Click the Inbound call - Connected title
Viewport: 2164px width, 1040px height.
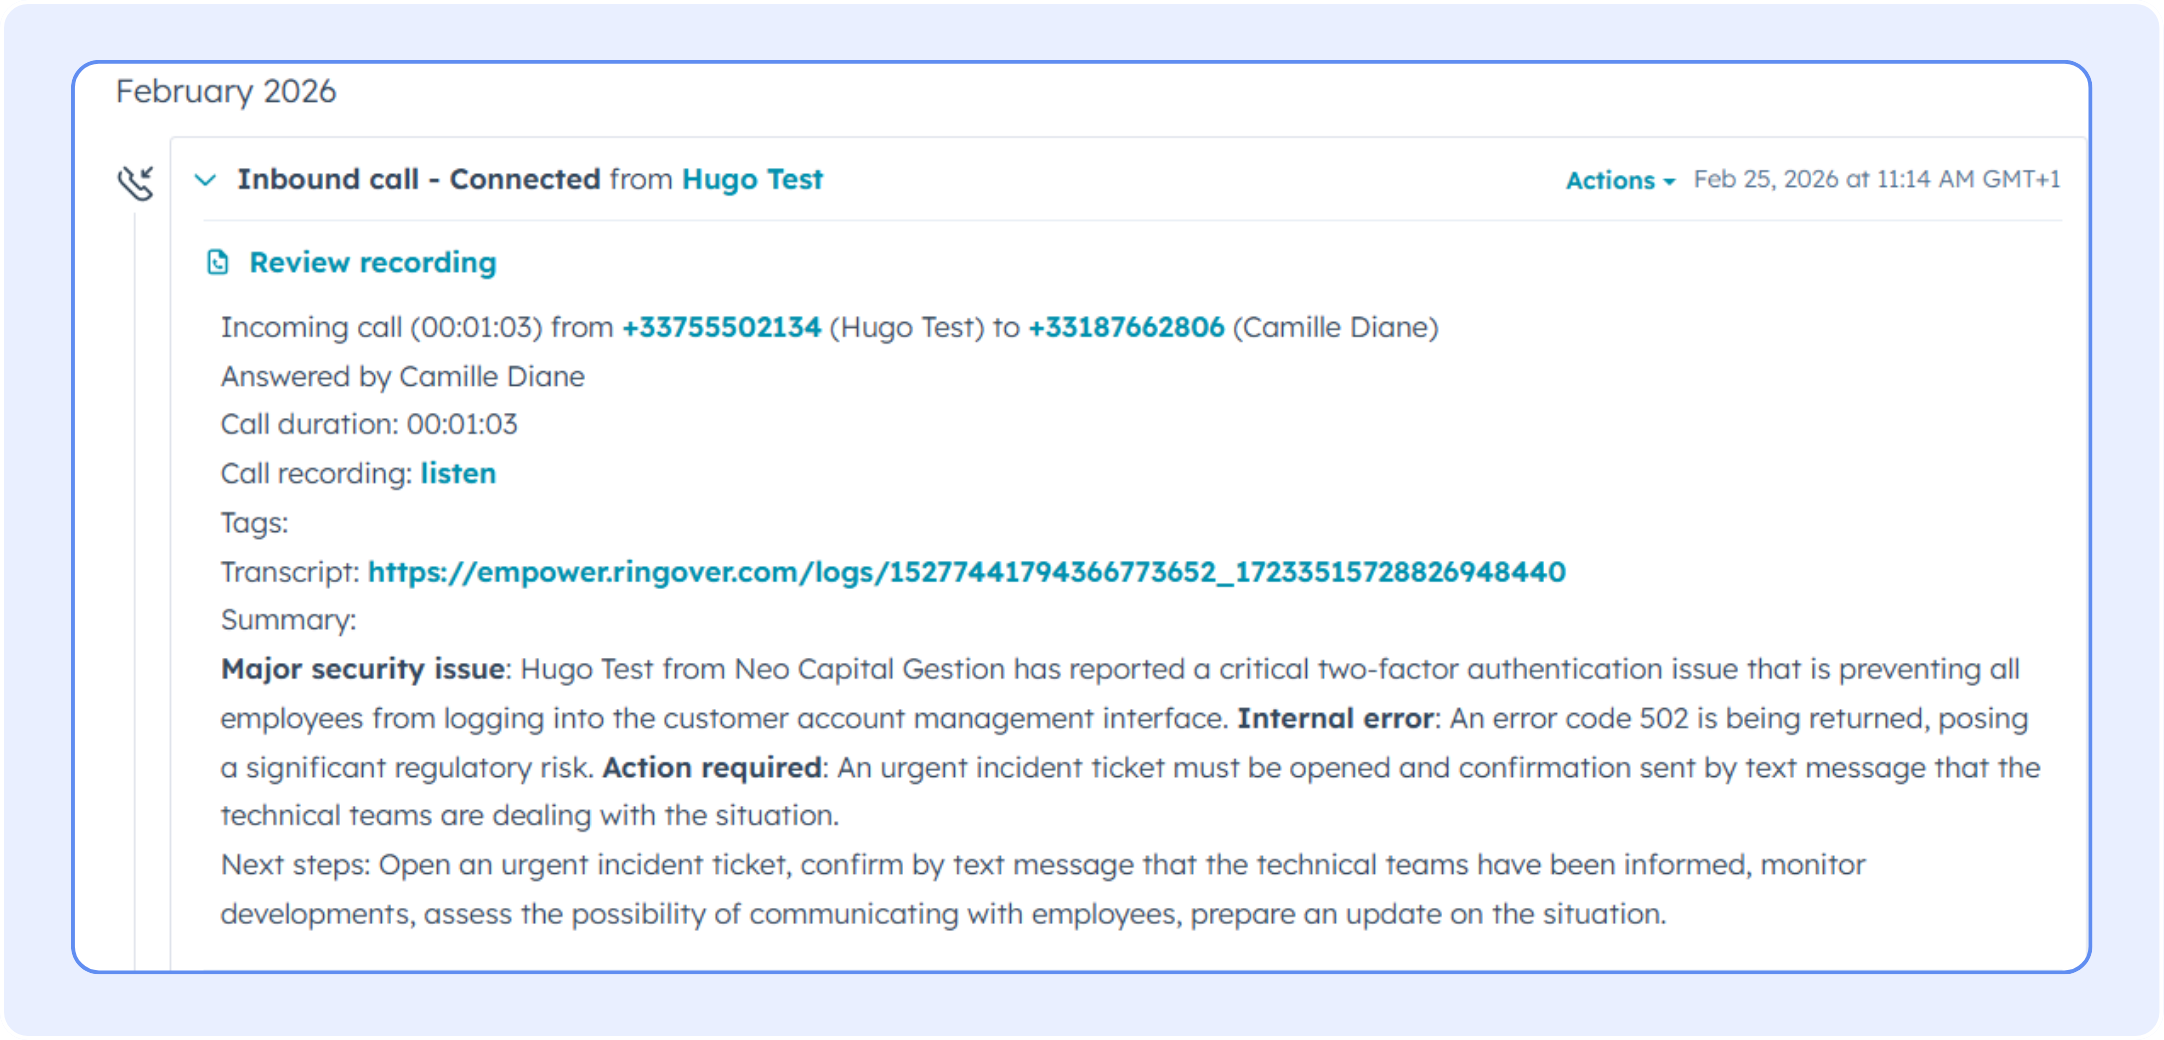tap(418, 179)
